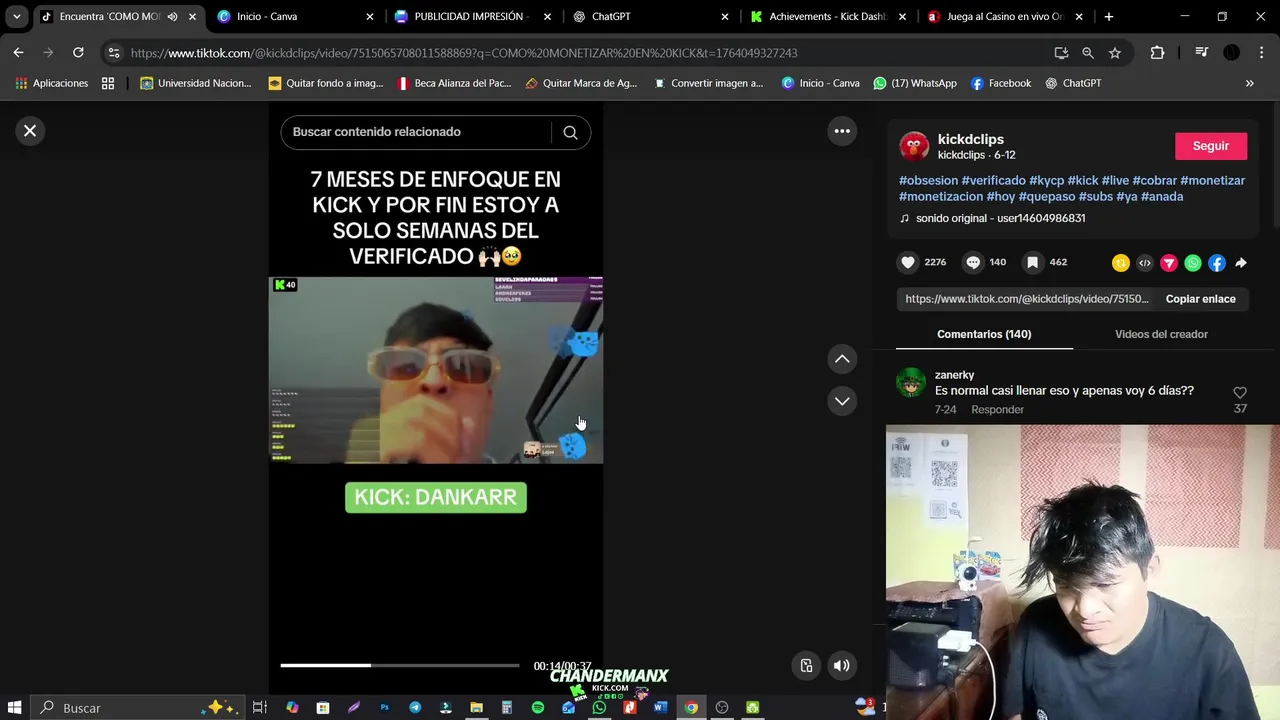Reload the page

pyautogui.click(x=78, y=53)
